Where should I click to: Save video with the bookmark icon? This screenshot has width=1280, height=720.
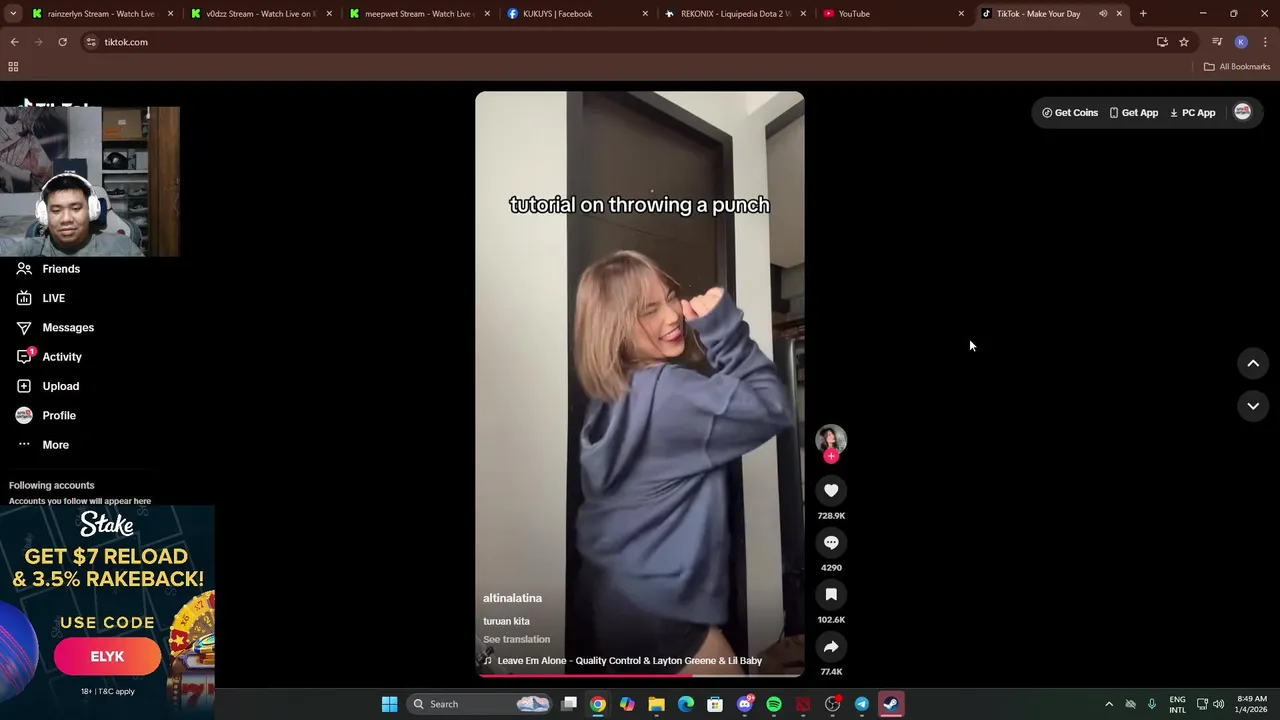tap(831, 594)
